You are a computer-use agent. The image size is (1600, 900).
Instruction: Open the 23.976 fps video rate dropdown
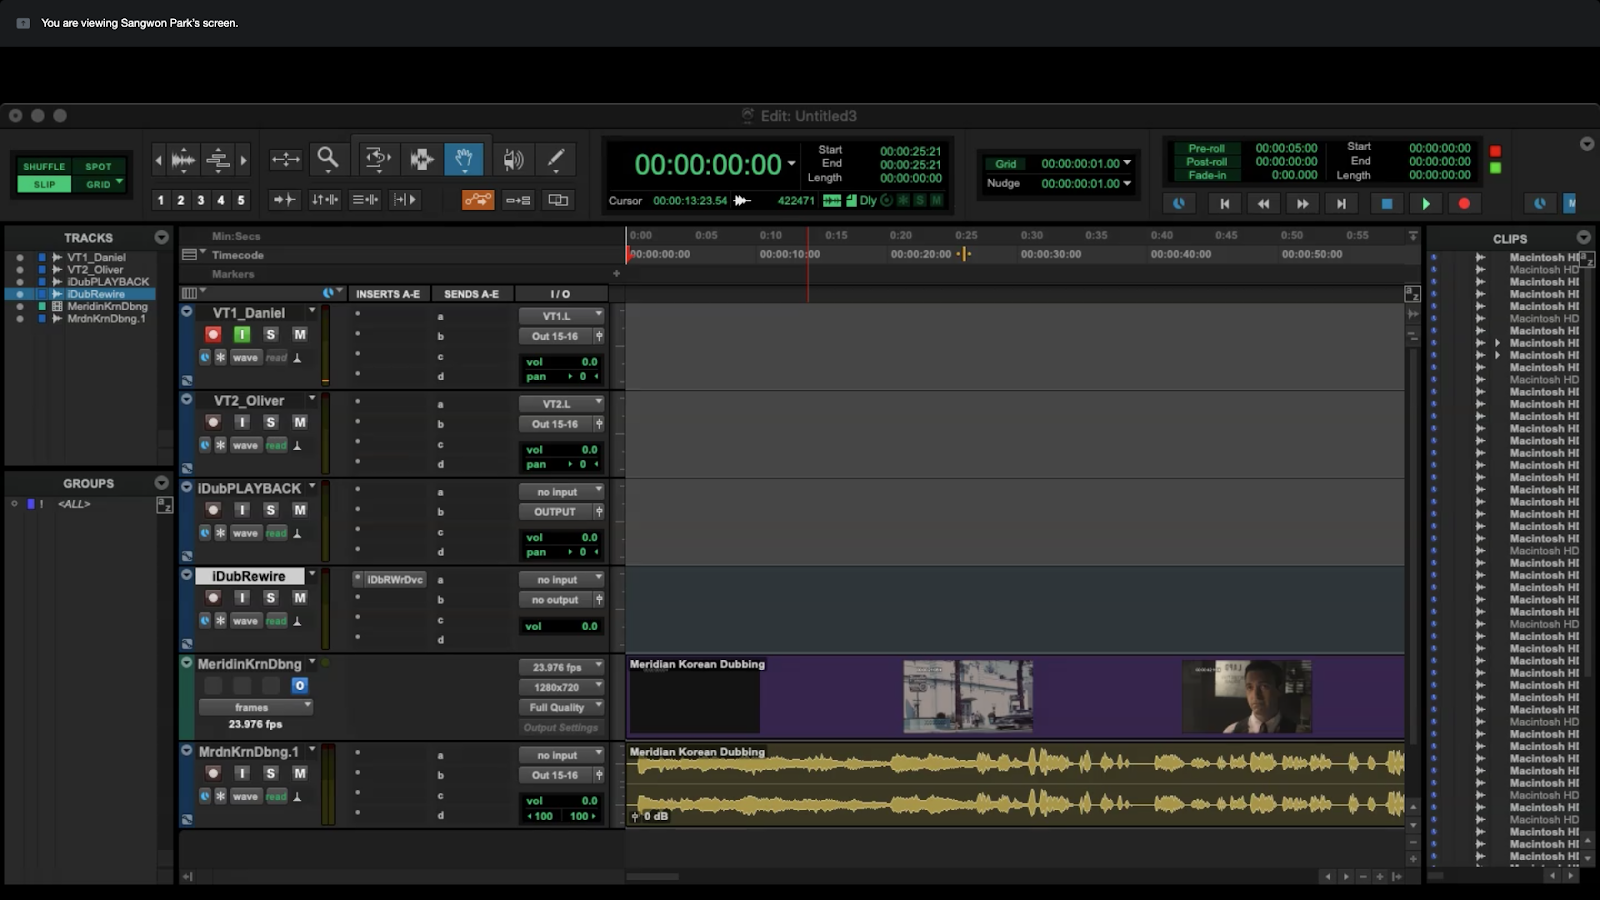coord(560,667)
